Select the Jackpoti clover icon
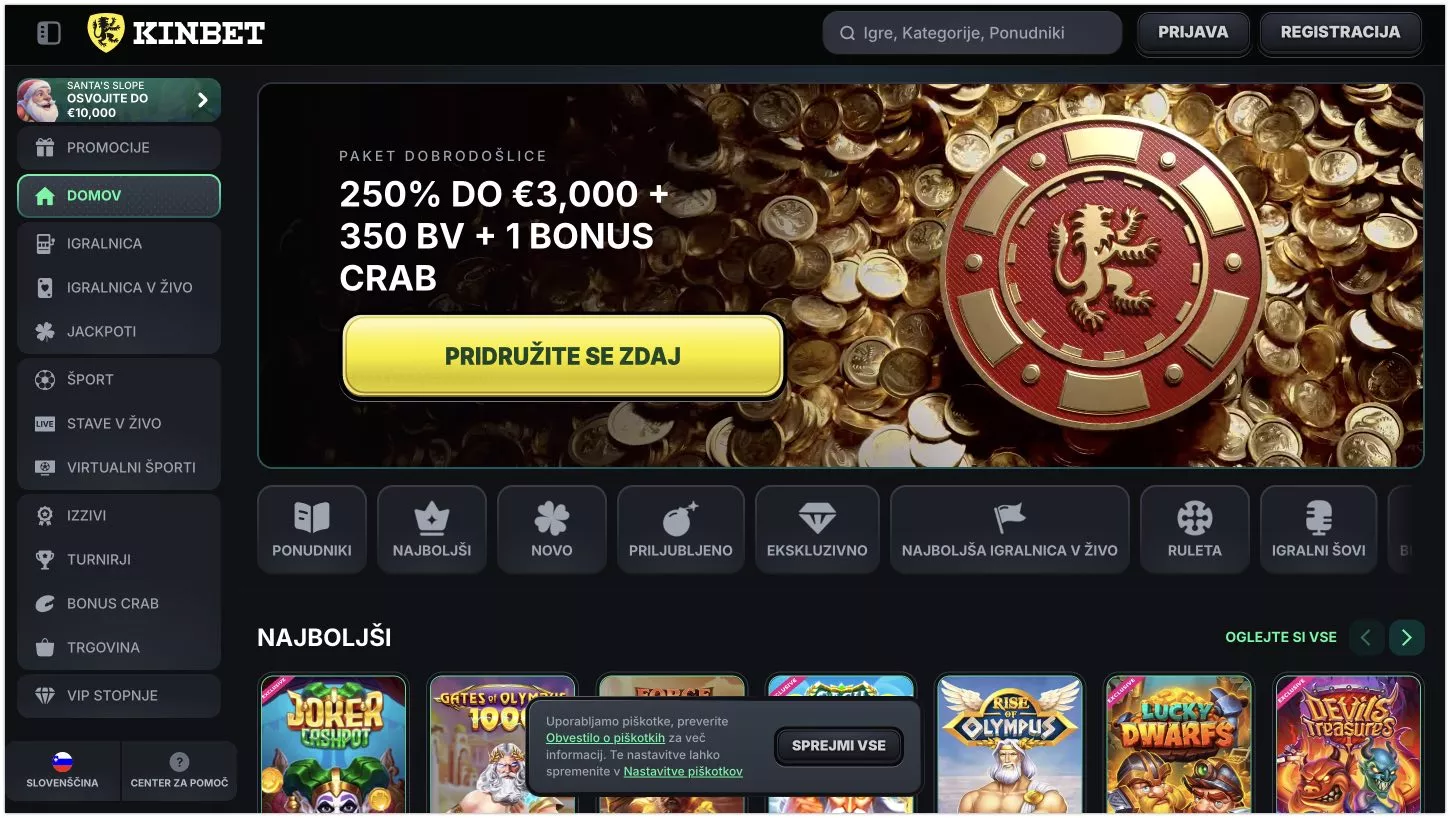 [45, 332]
